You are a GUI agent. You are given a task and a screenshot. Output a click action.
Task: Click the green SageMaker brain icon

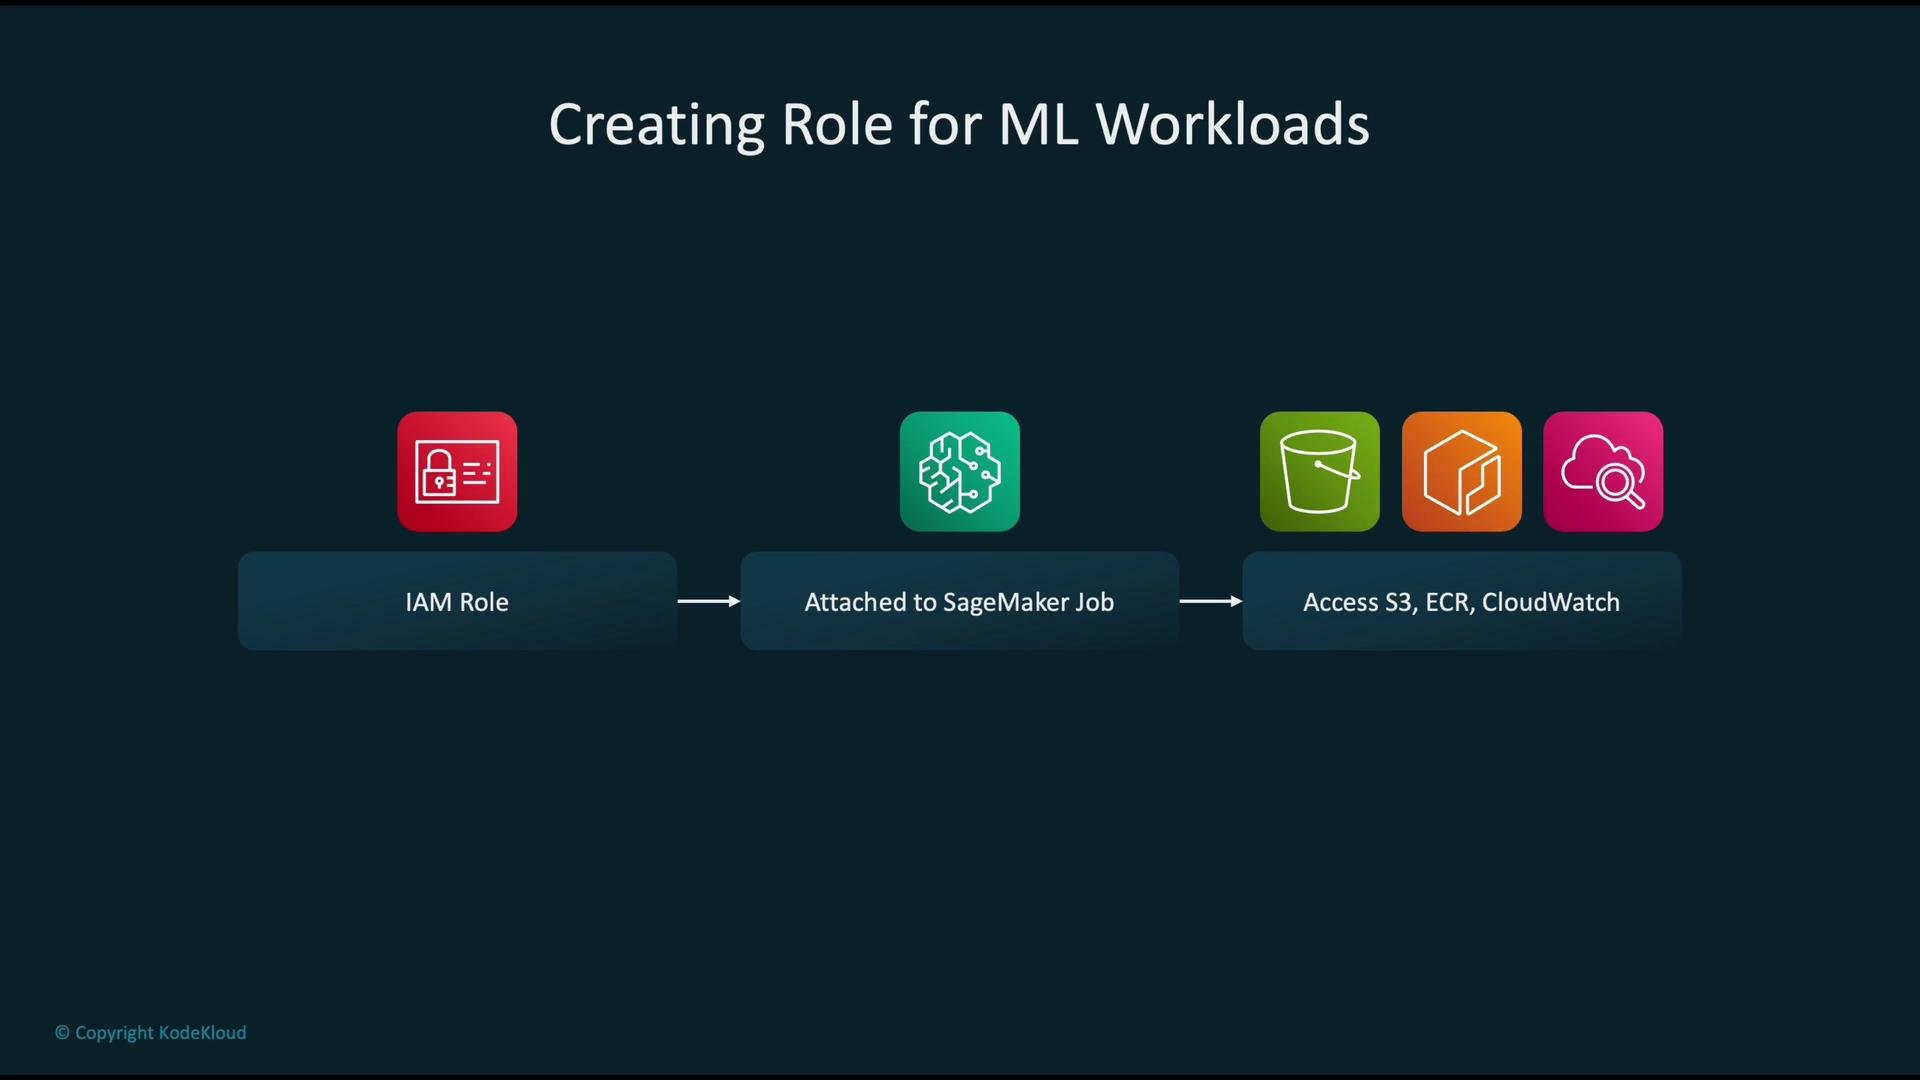(x=960, y=471)
